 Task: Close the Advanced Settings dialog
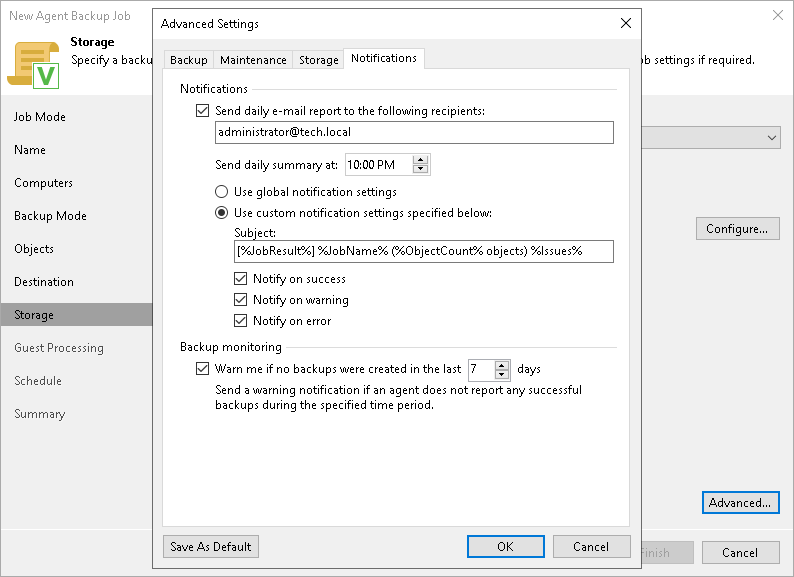626,23
